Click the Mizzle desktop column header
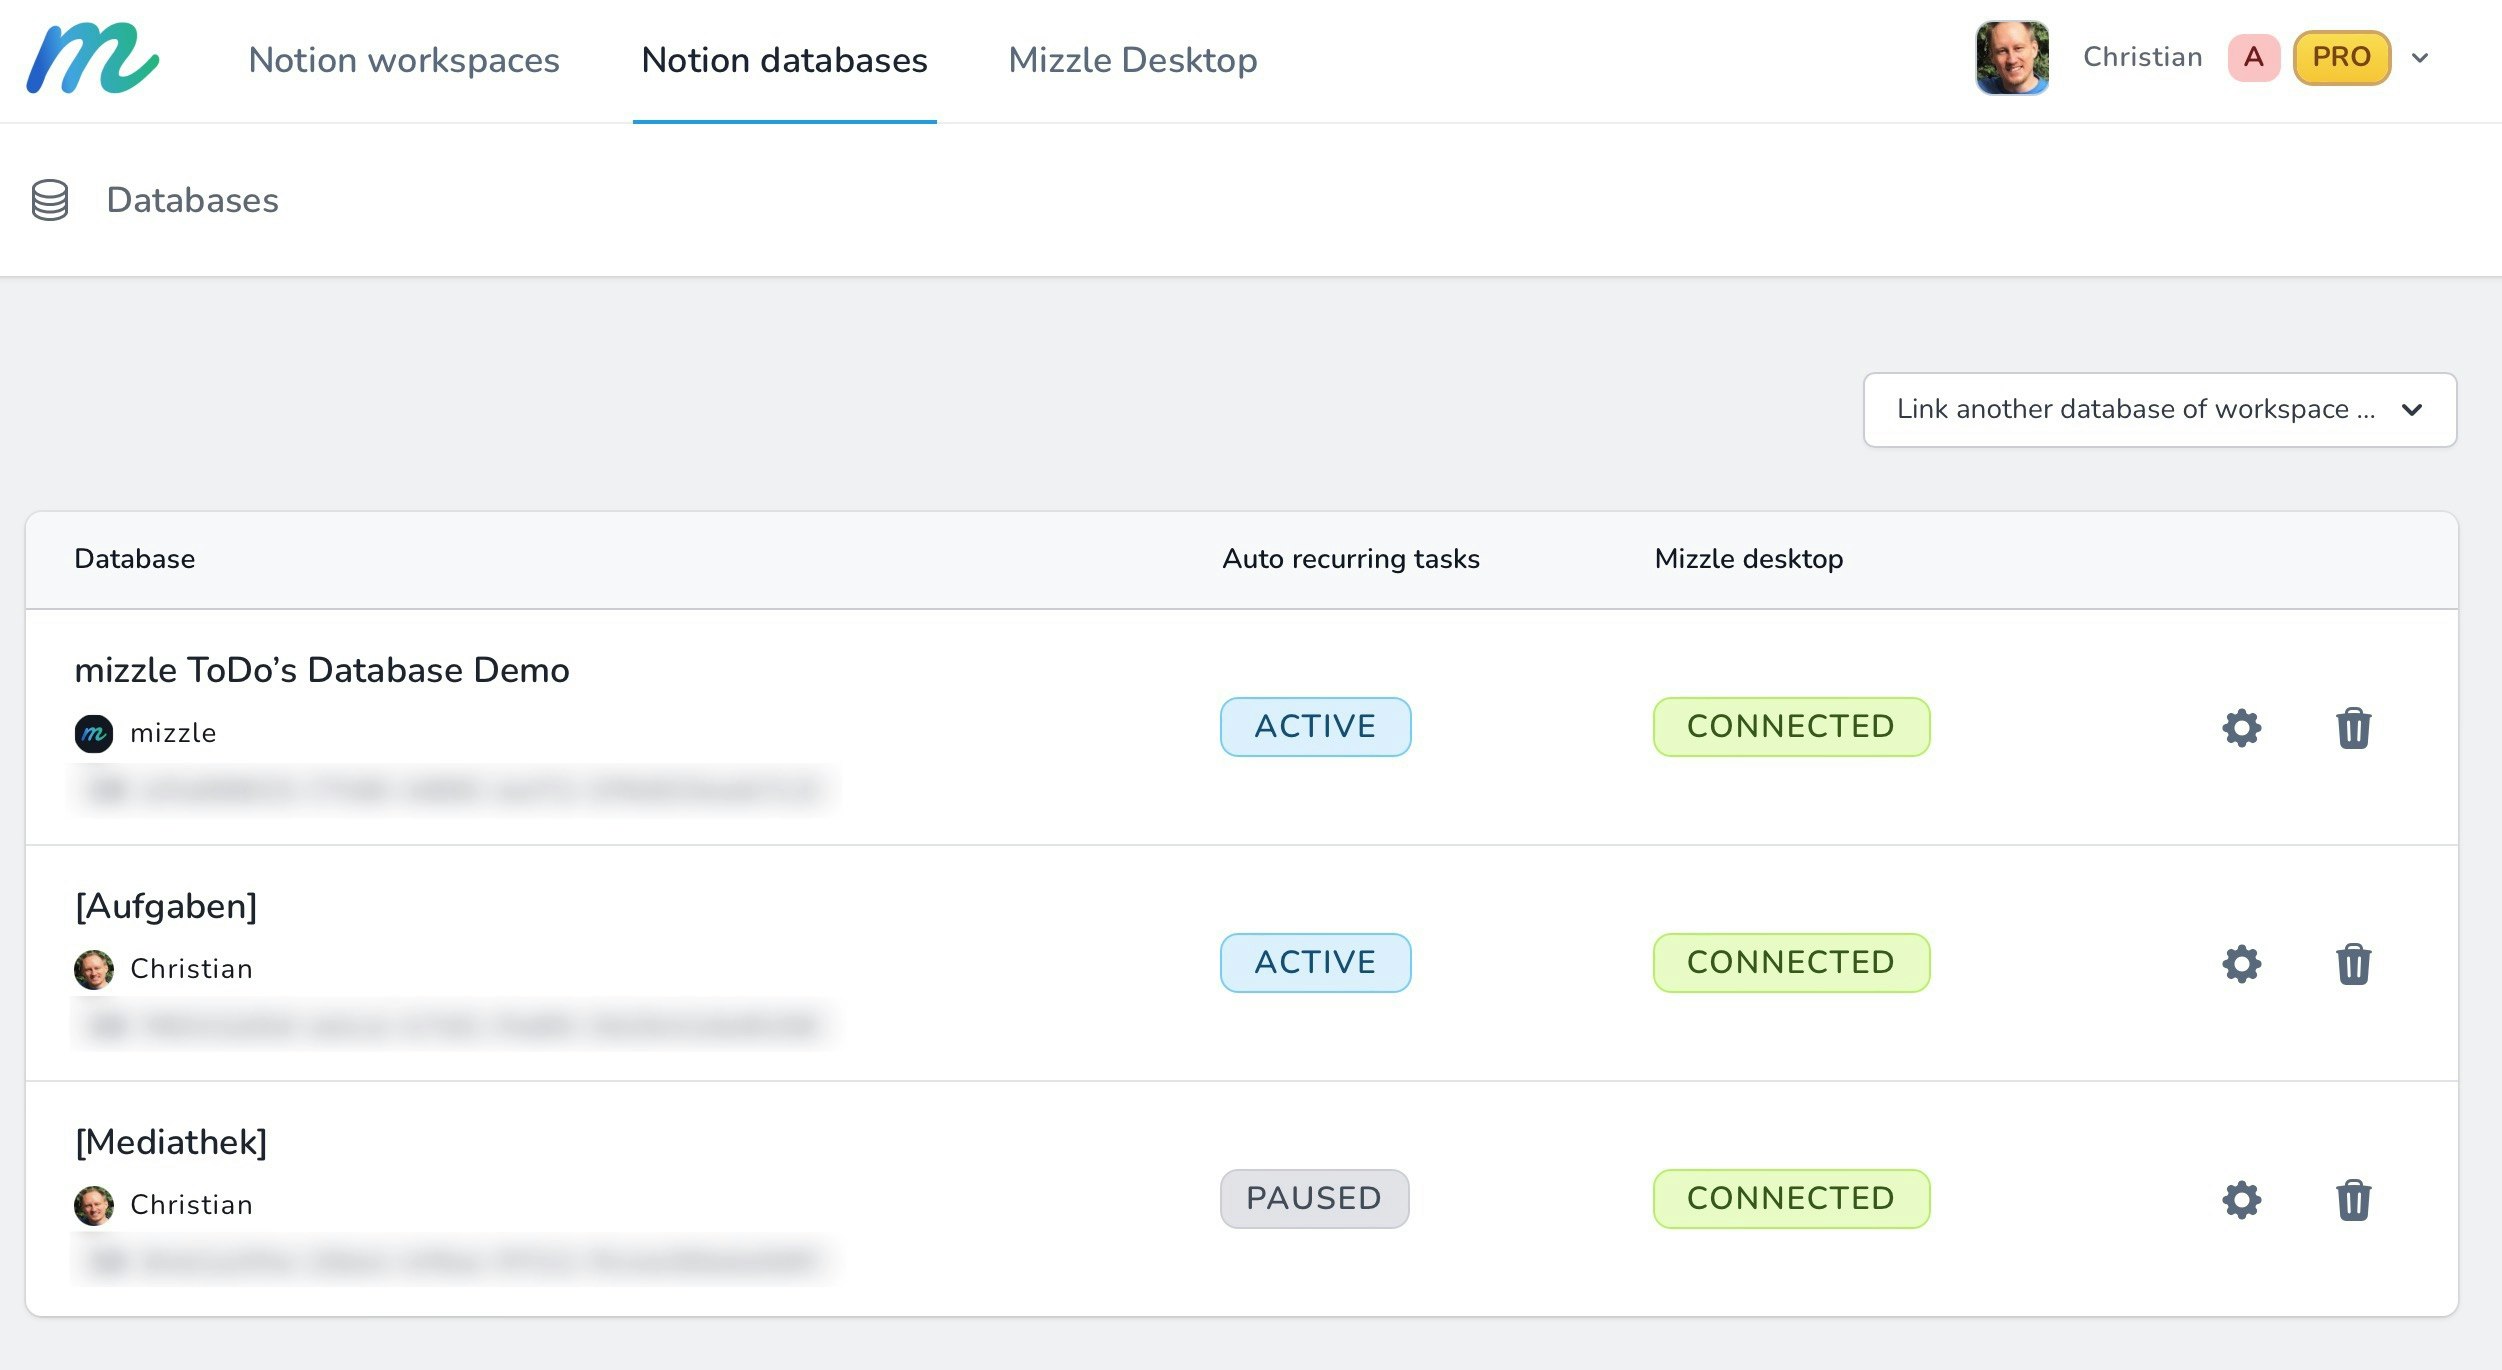 click(1749, 559)
